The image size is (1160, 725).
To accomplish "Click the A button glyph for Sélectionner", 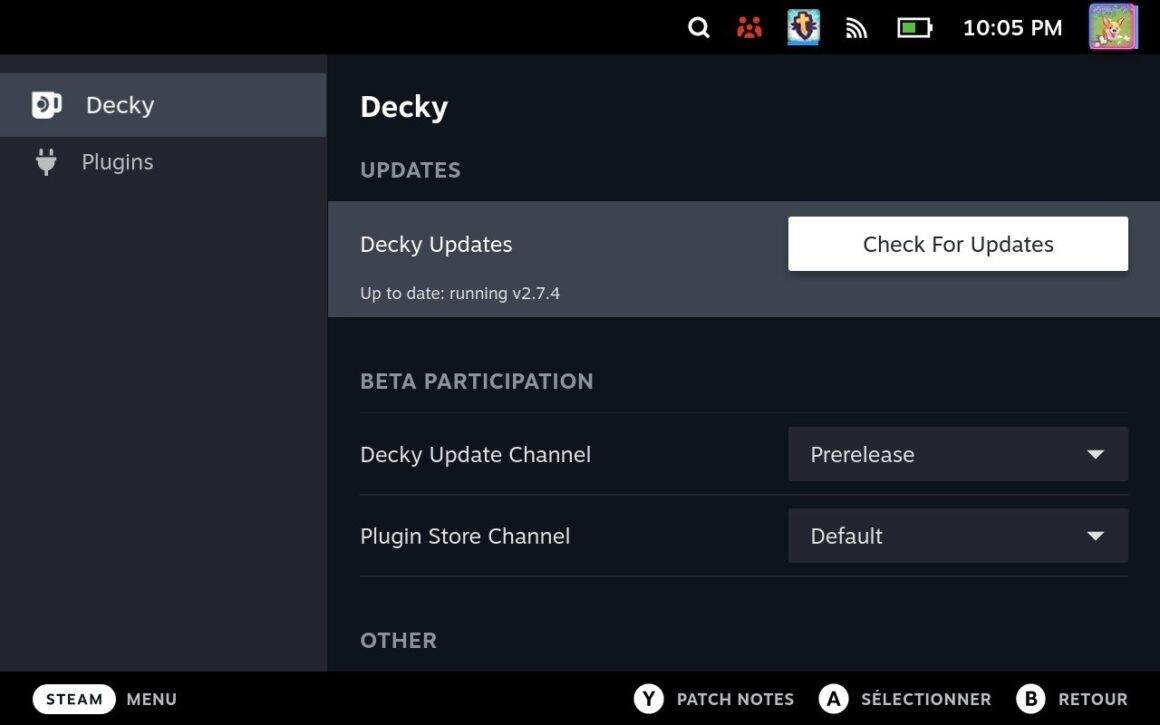I will [x=834, y=699].
